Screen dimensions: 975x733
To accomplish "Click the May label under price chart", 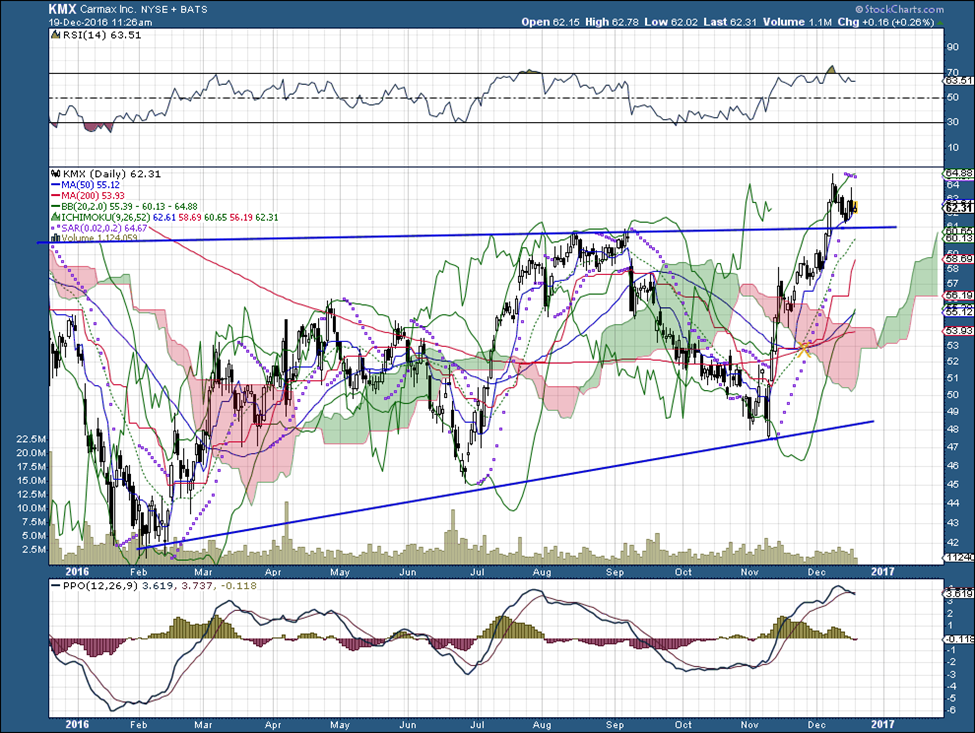I will [x=340, y=572].
